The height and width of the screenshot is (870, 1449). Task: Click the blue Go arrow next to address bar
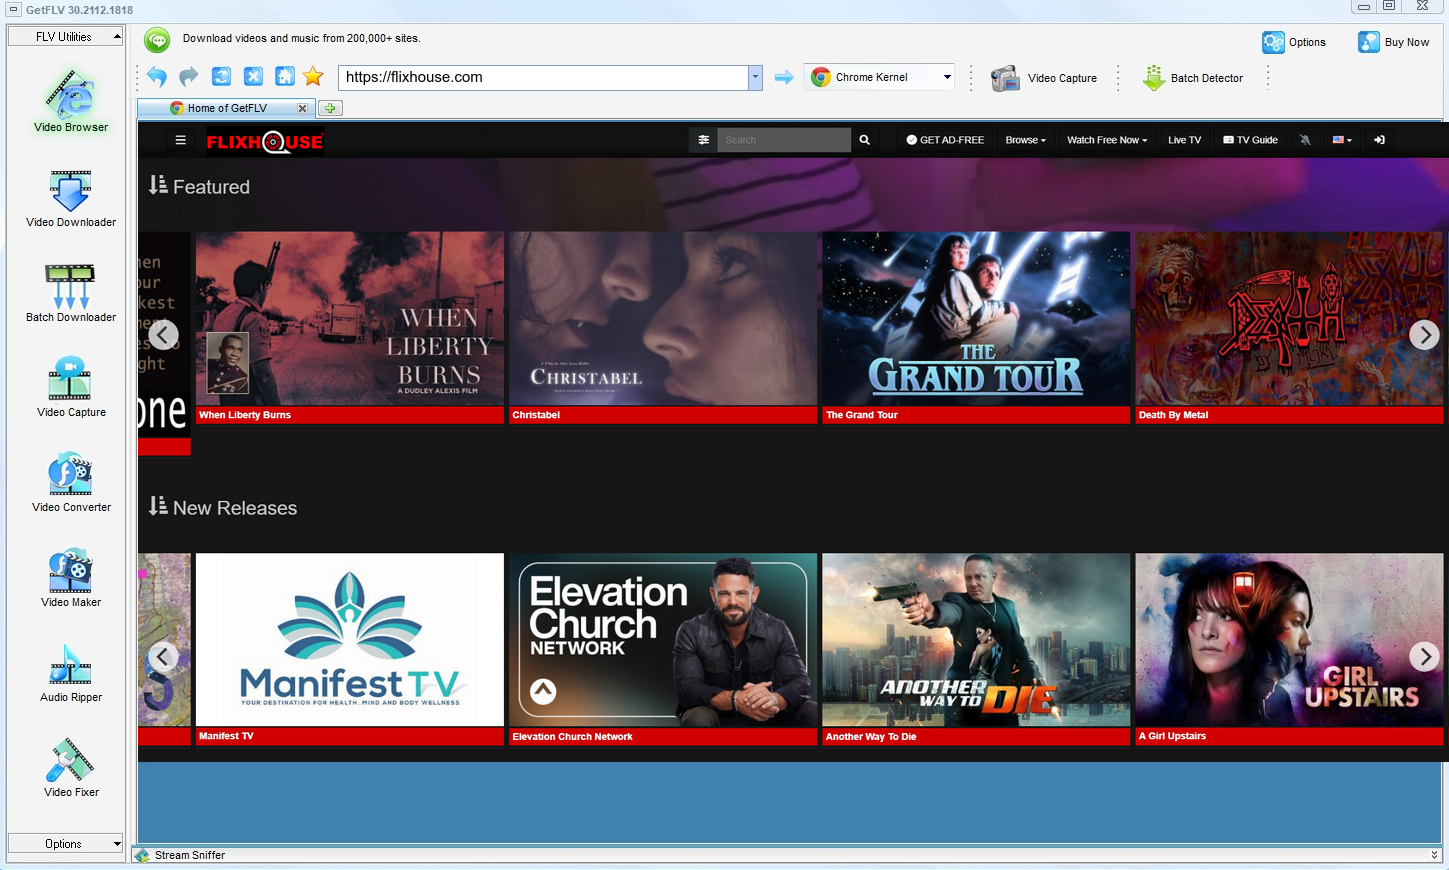pyautogui.click(x=784, y=77)
